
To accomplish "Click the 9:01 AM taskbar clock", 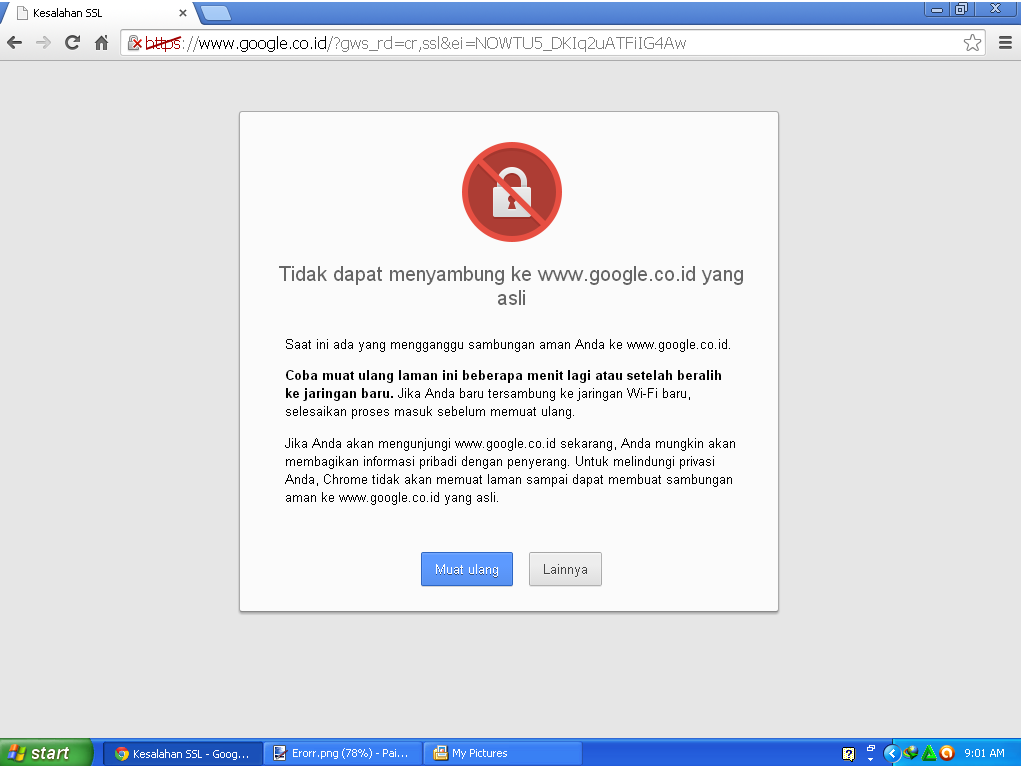I will coord(985,753).
